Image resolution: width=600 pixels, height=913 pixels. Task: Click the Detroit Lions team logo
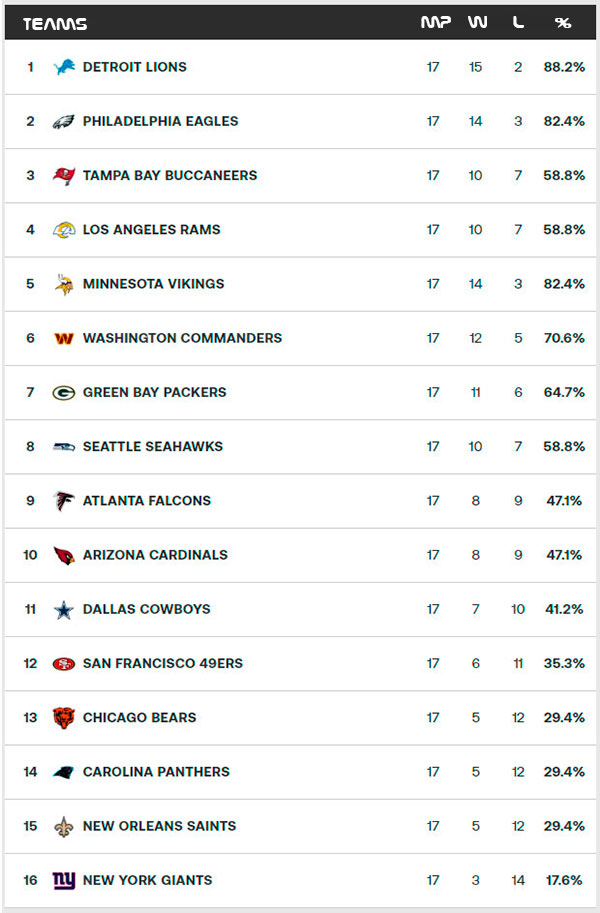64,68
